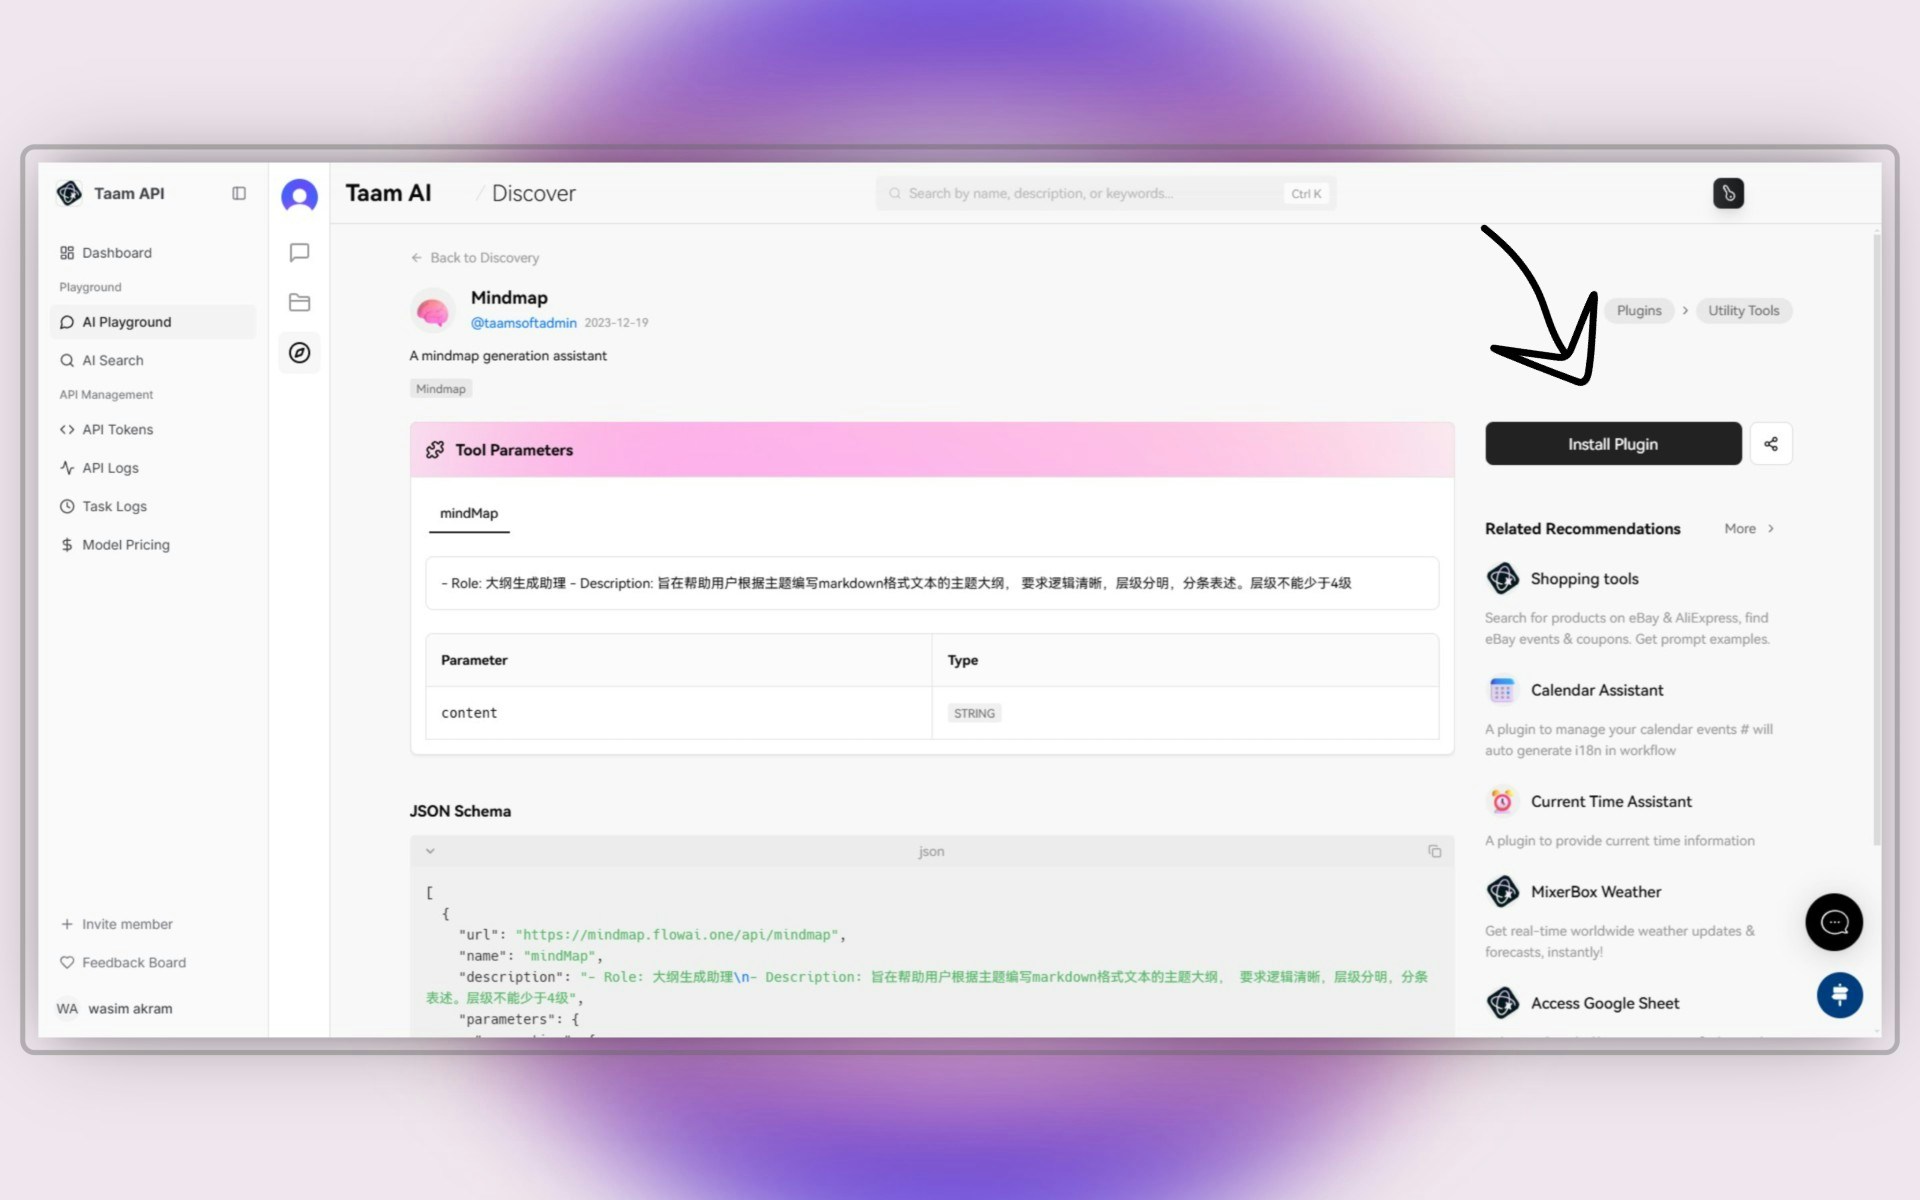Open the @taamsoftadmin author link
The image size is (1920, 1200).
tap(523, 323)
